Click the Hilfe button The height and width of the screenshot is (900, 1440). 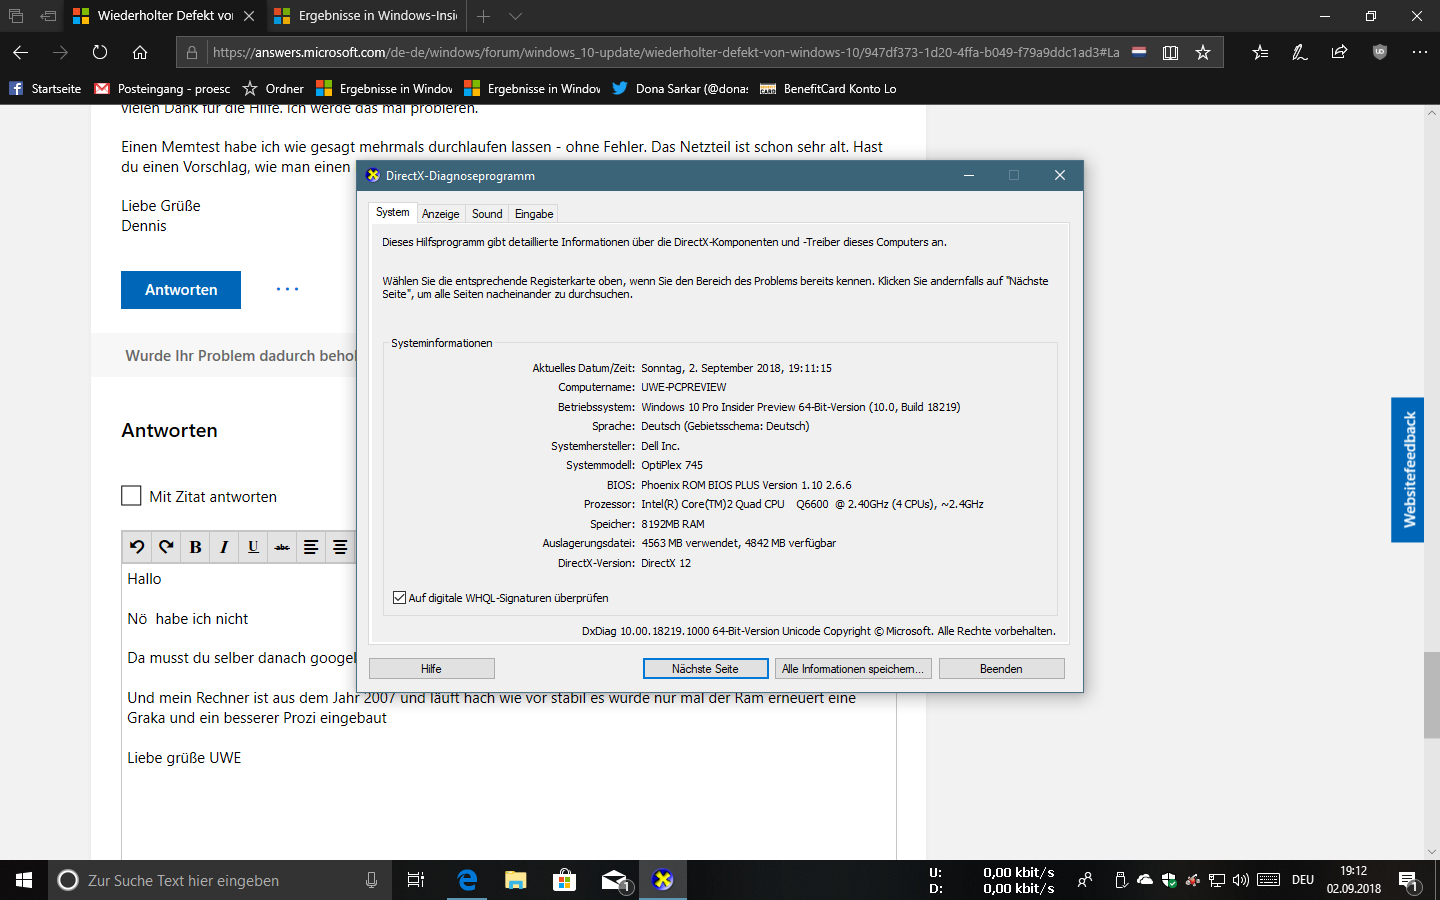point(431,669)
